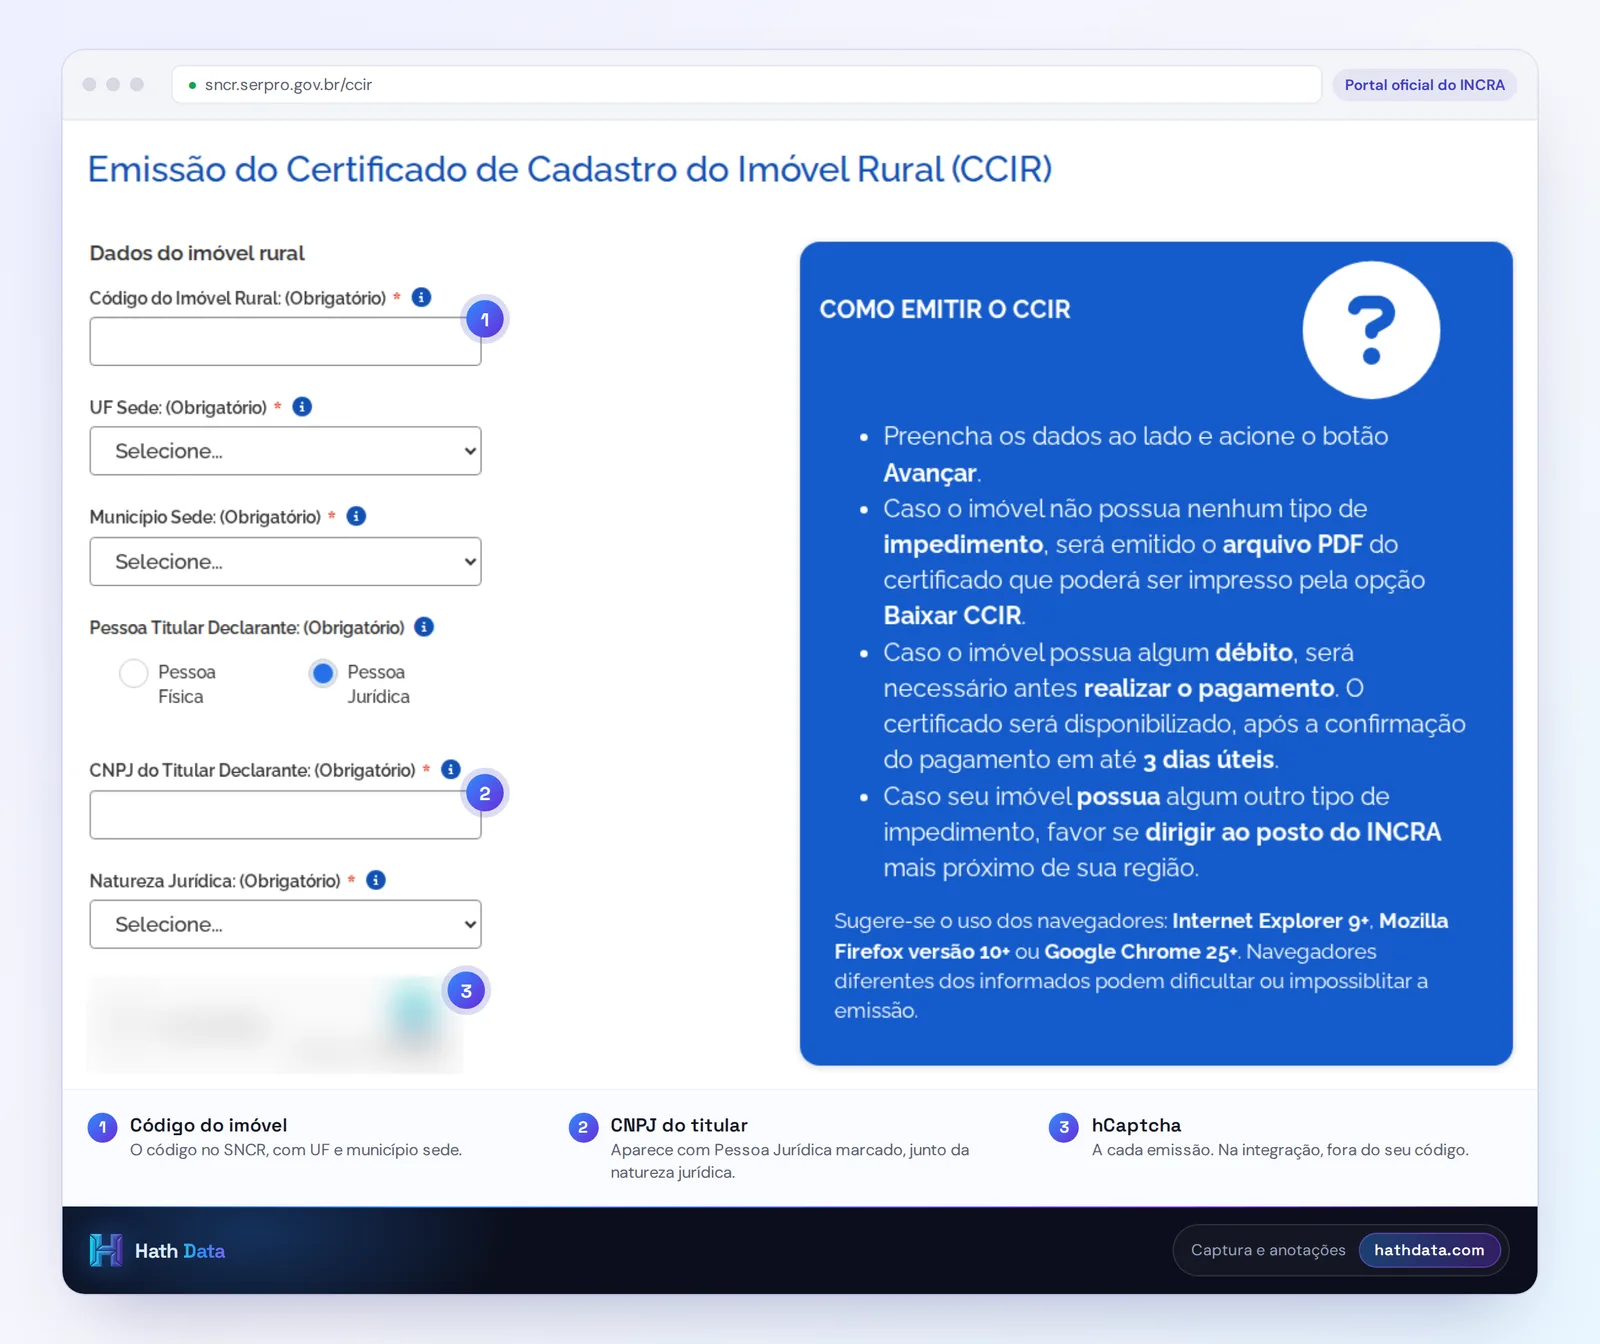Click the blurred hCaptcha widget
This screenshot has width=1600, height=1344.
(275, 1024)
